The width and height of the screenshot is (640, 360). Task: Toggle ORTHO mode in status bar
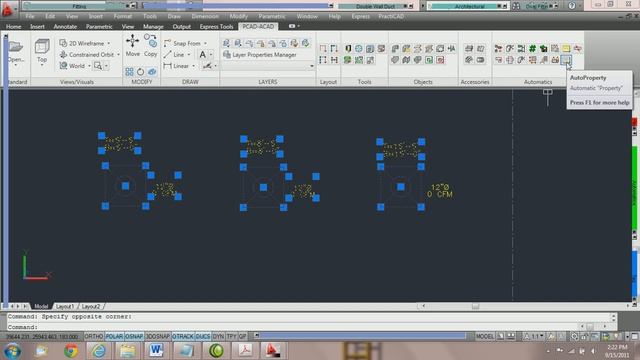[93, 336]
